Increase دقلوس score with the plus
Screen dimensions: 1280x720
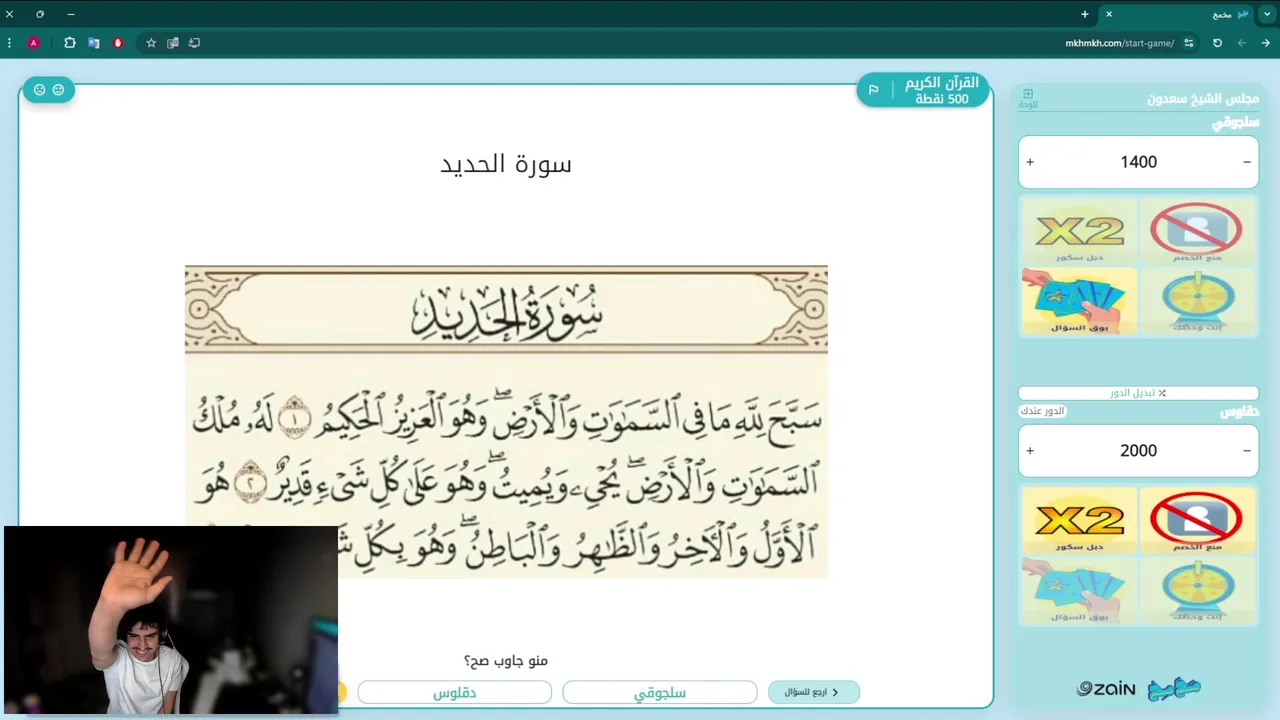[1030, 451]
